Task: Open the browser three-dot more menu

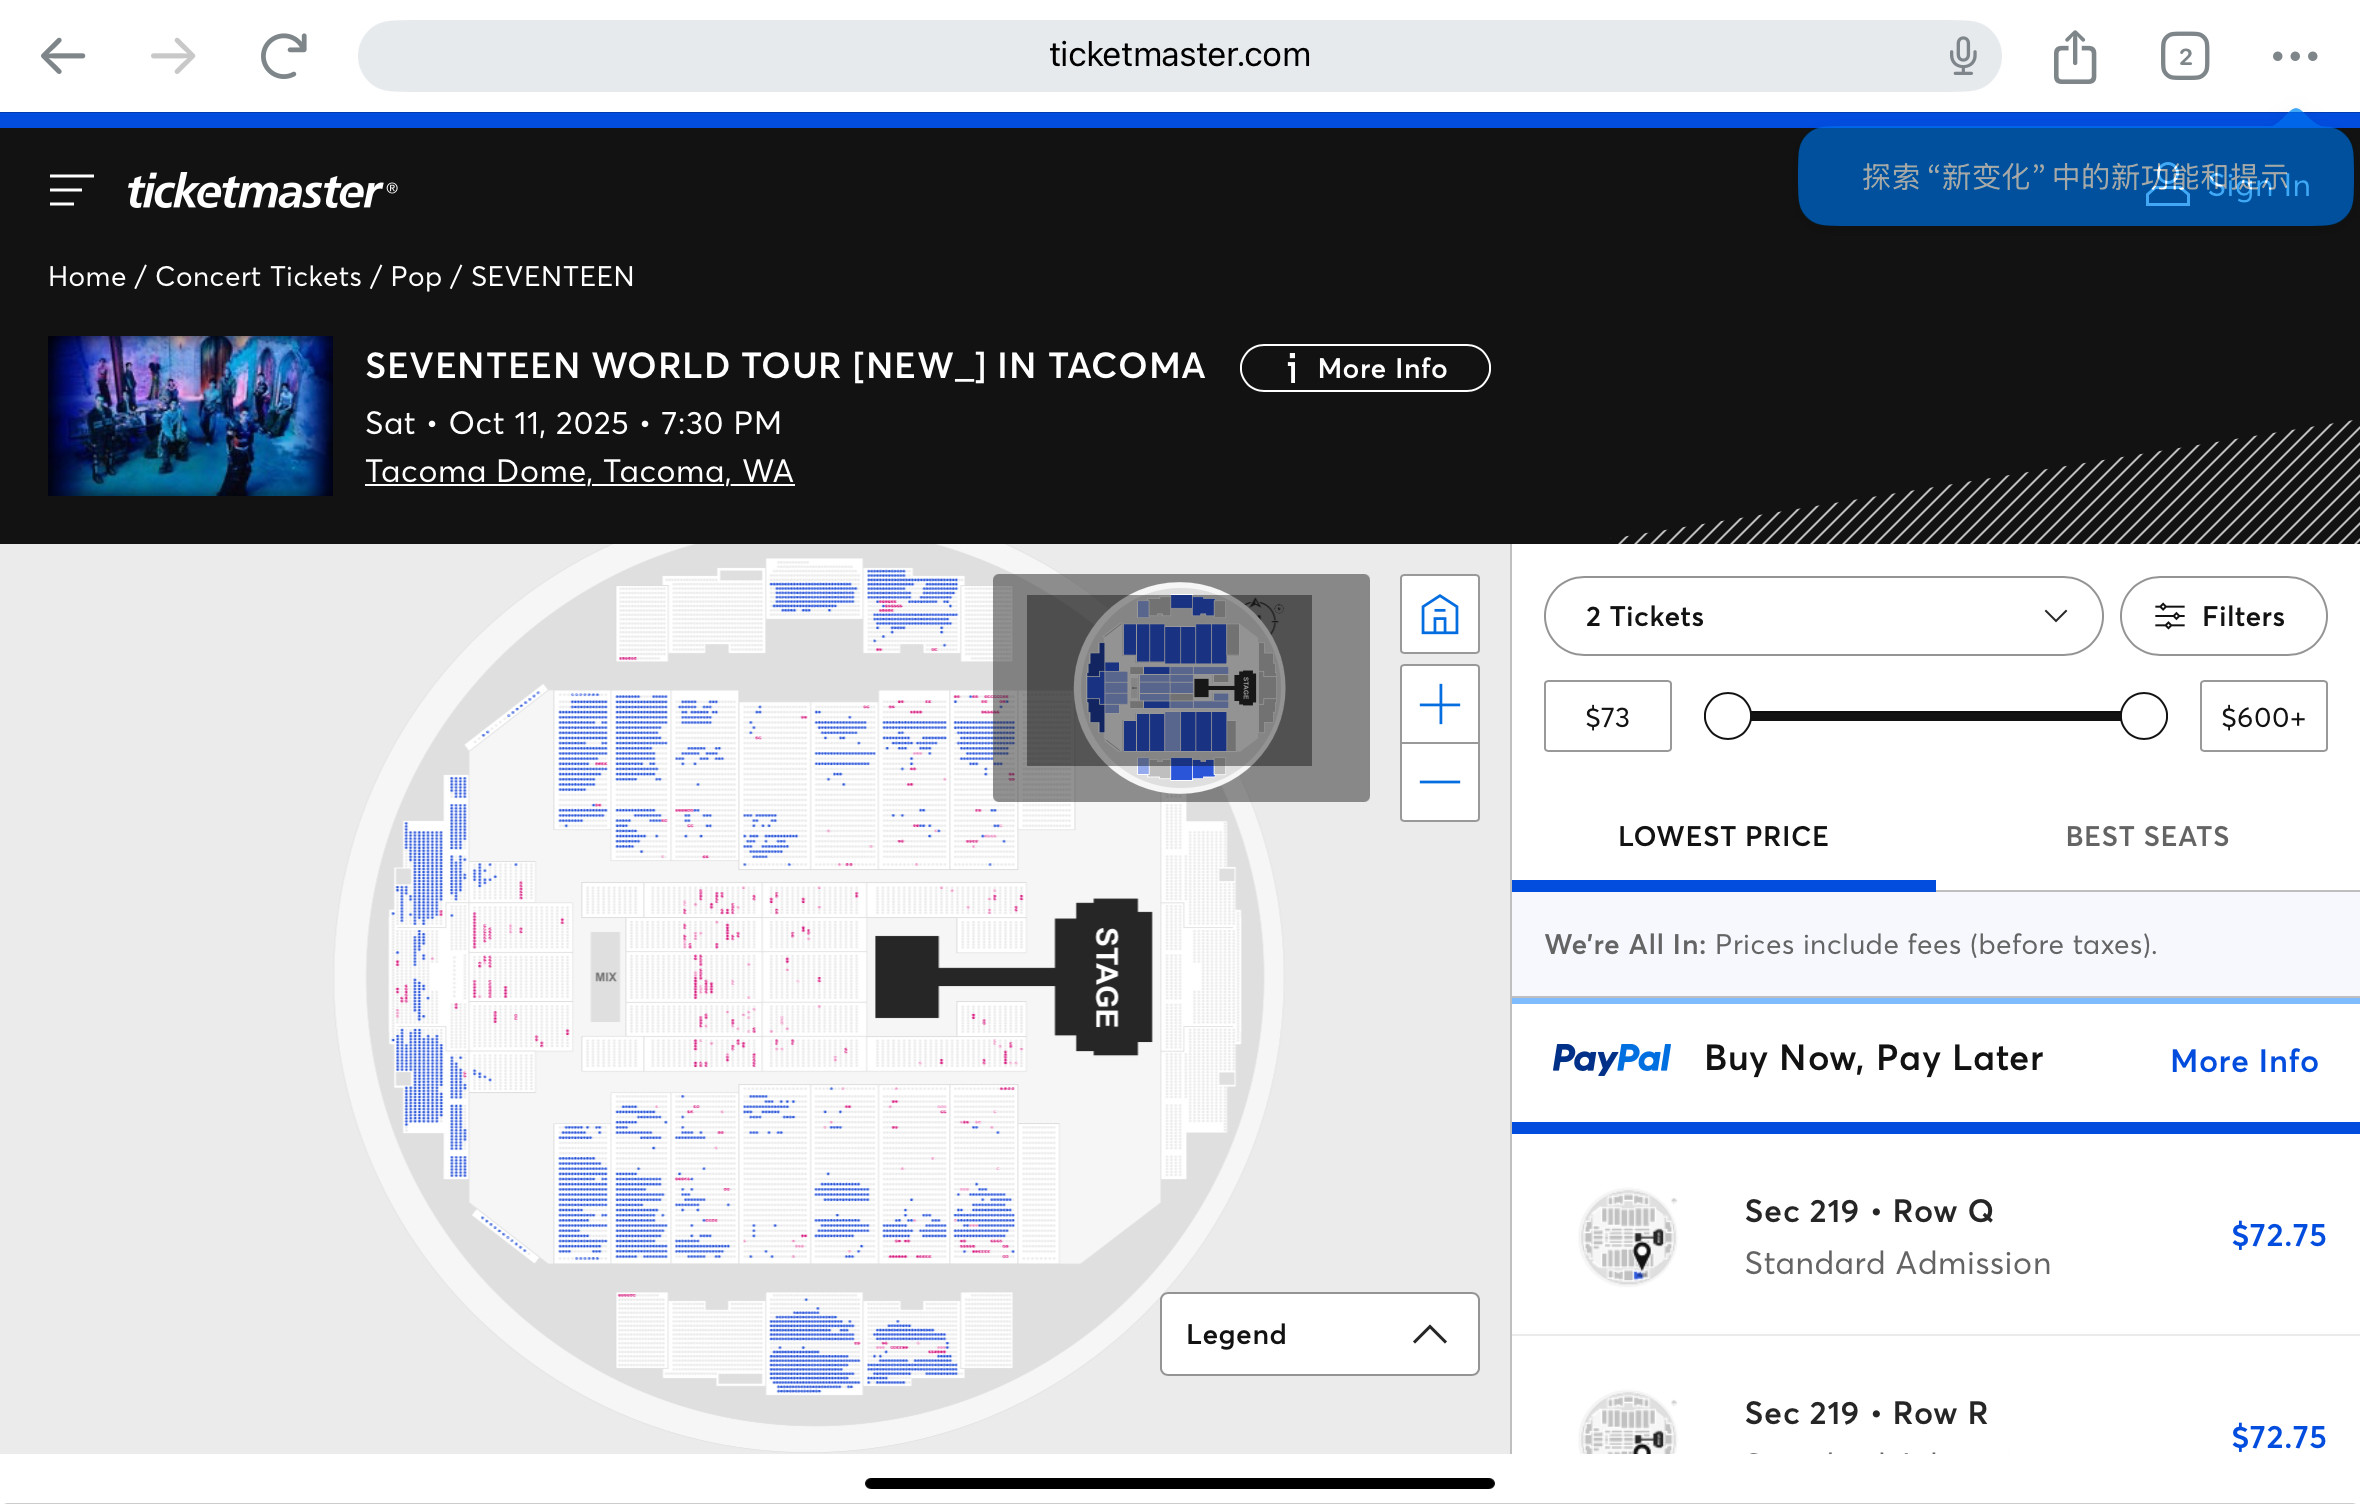Action: click(x=2295, y=56)
